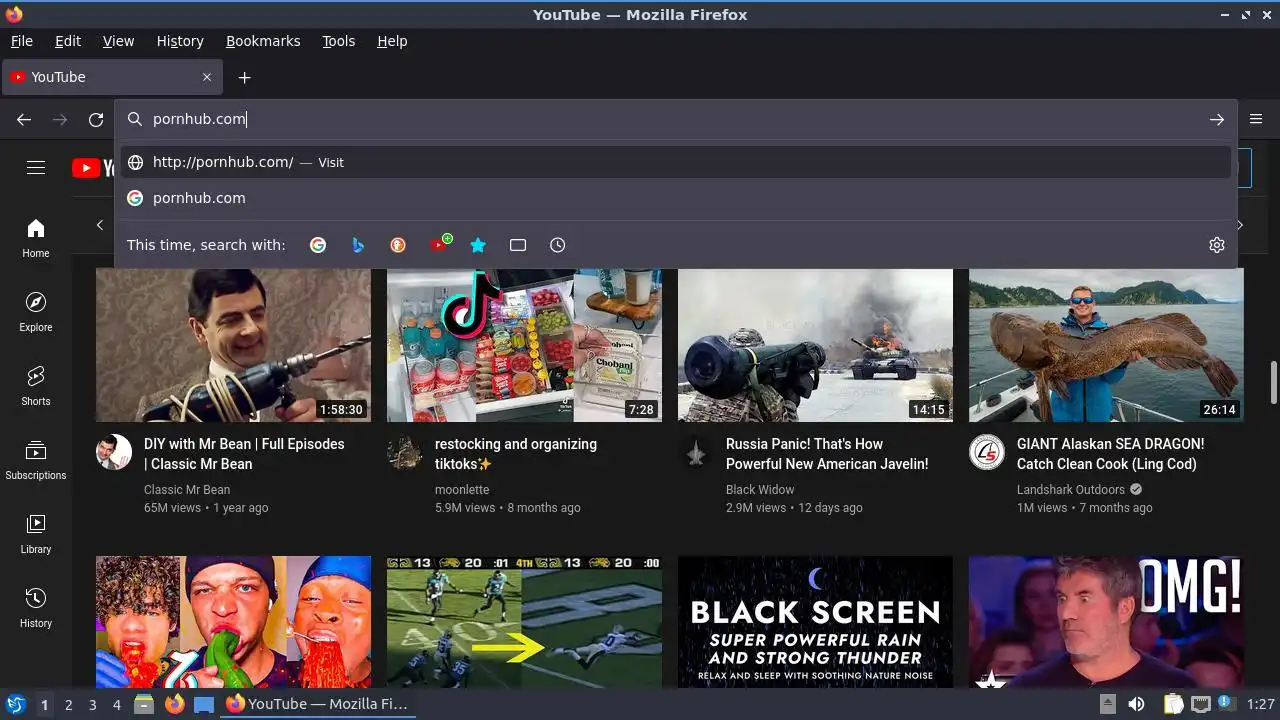Choose the Google search suggestion row
Viewport: 1280px width, 720px height.
coord(676,198)
